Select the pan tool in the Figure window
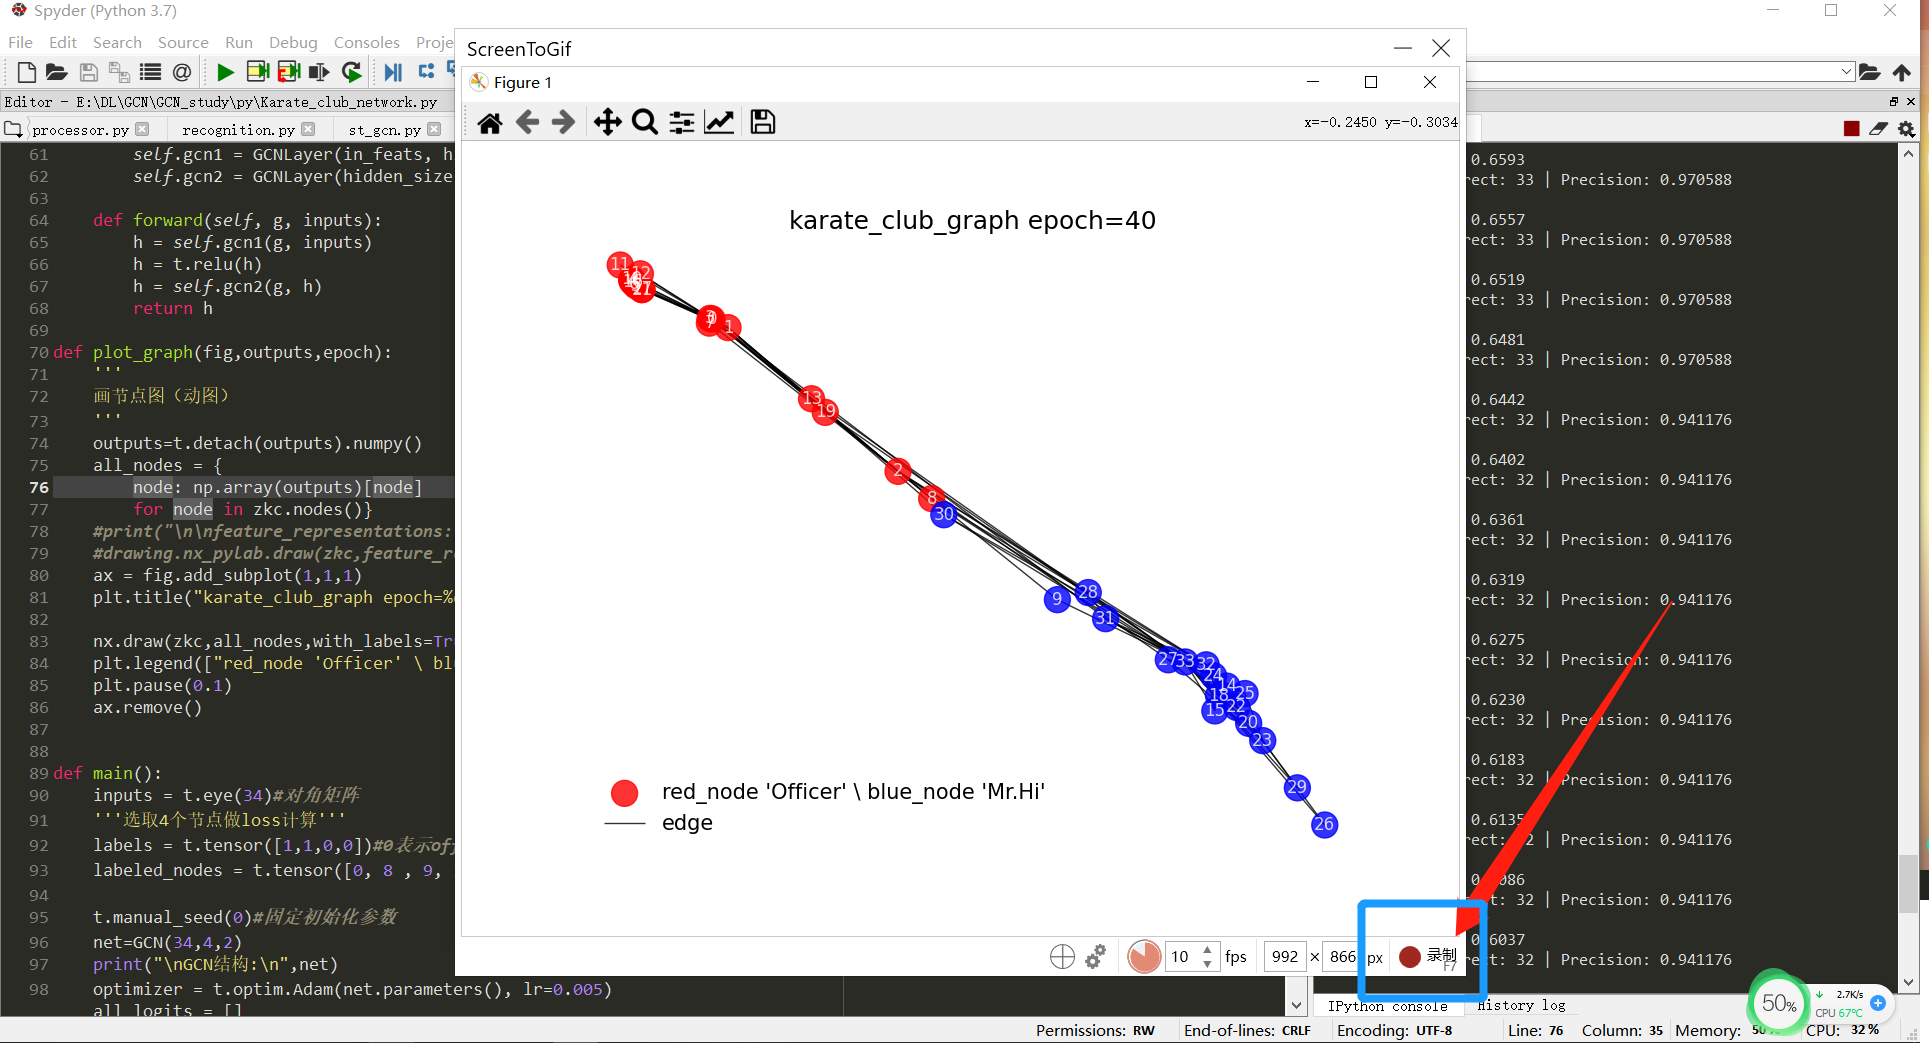 [x=607, y=122]
